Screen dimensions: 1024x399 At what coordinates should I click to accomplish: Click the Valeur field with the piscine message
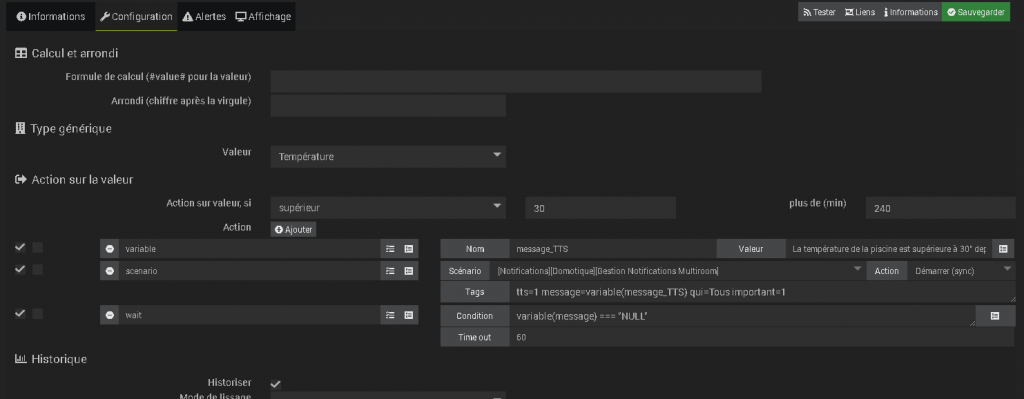889,249
